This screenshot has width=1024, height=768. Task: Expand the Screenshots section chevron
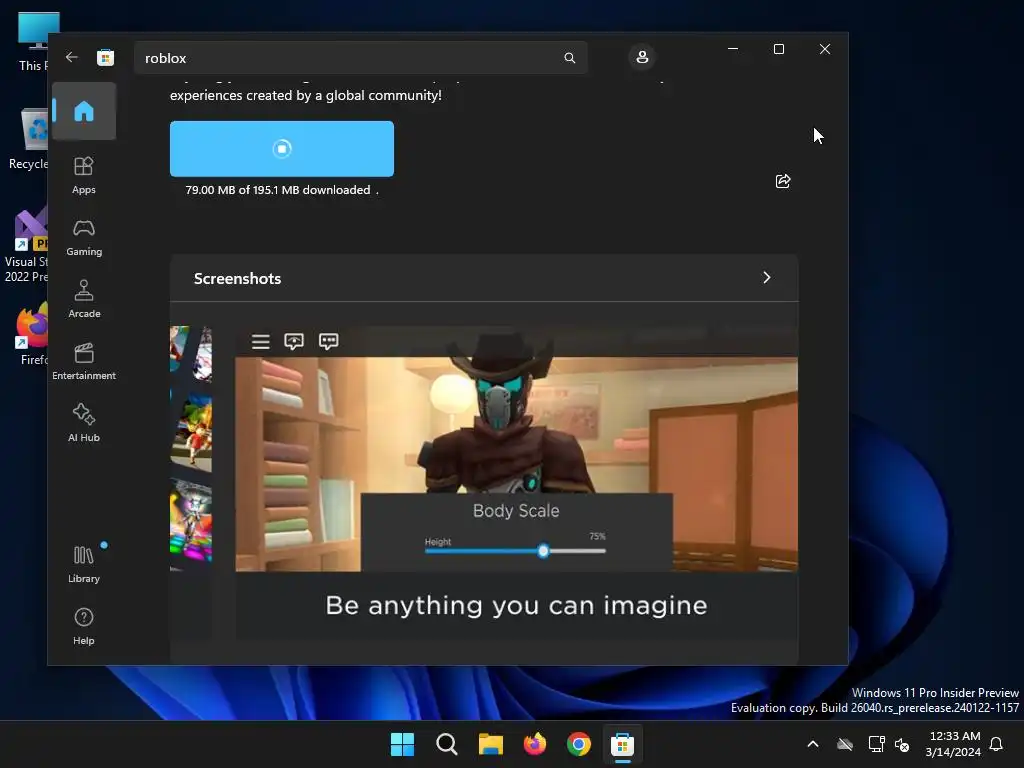[767, 278]
